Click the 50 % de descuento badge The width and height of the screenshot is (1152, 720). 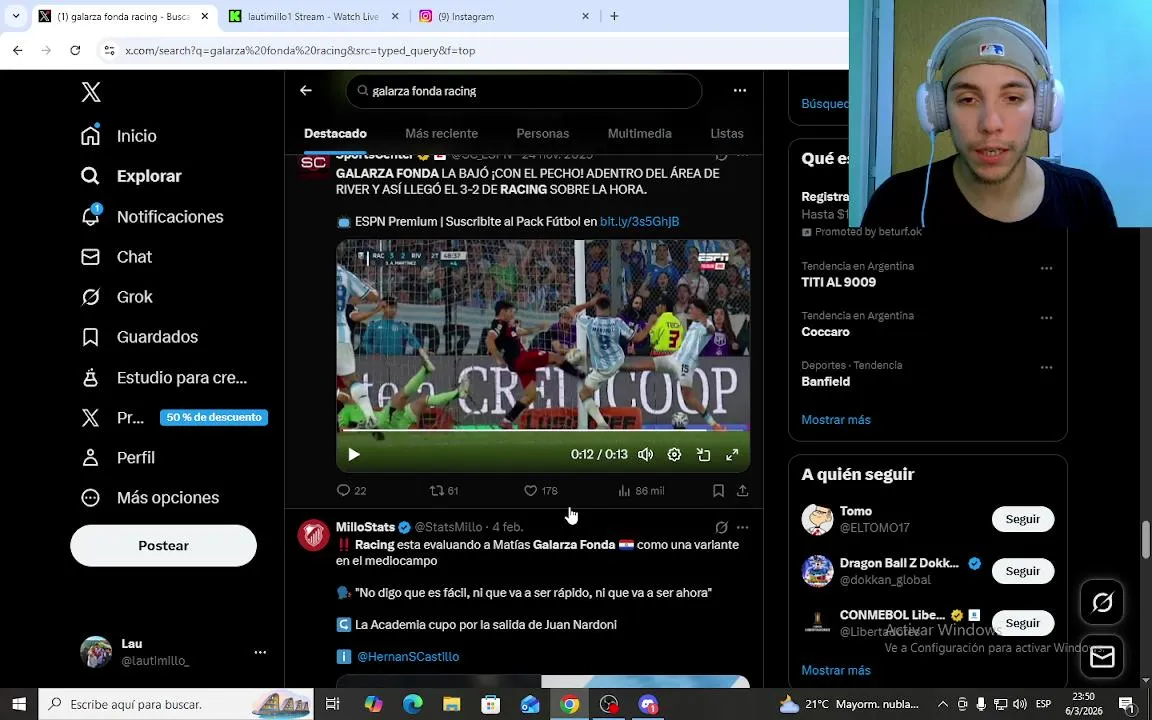[214, 417]
